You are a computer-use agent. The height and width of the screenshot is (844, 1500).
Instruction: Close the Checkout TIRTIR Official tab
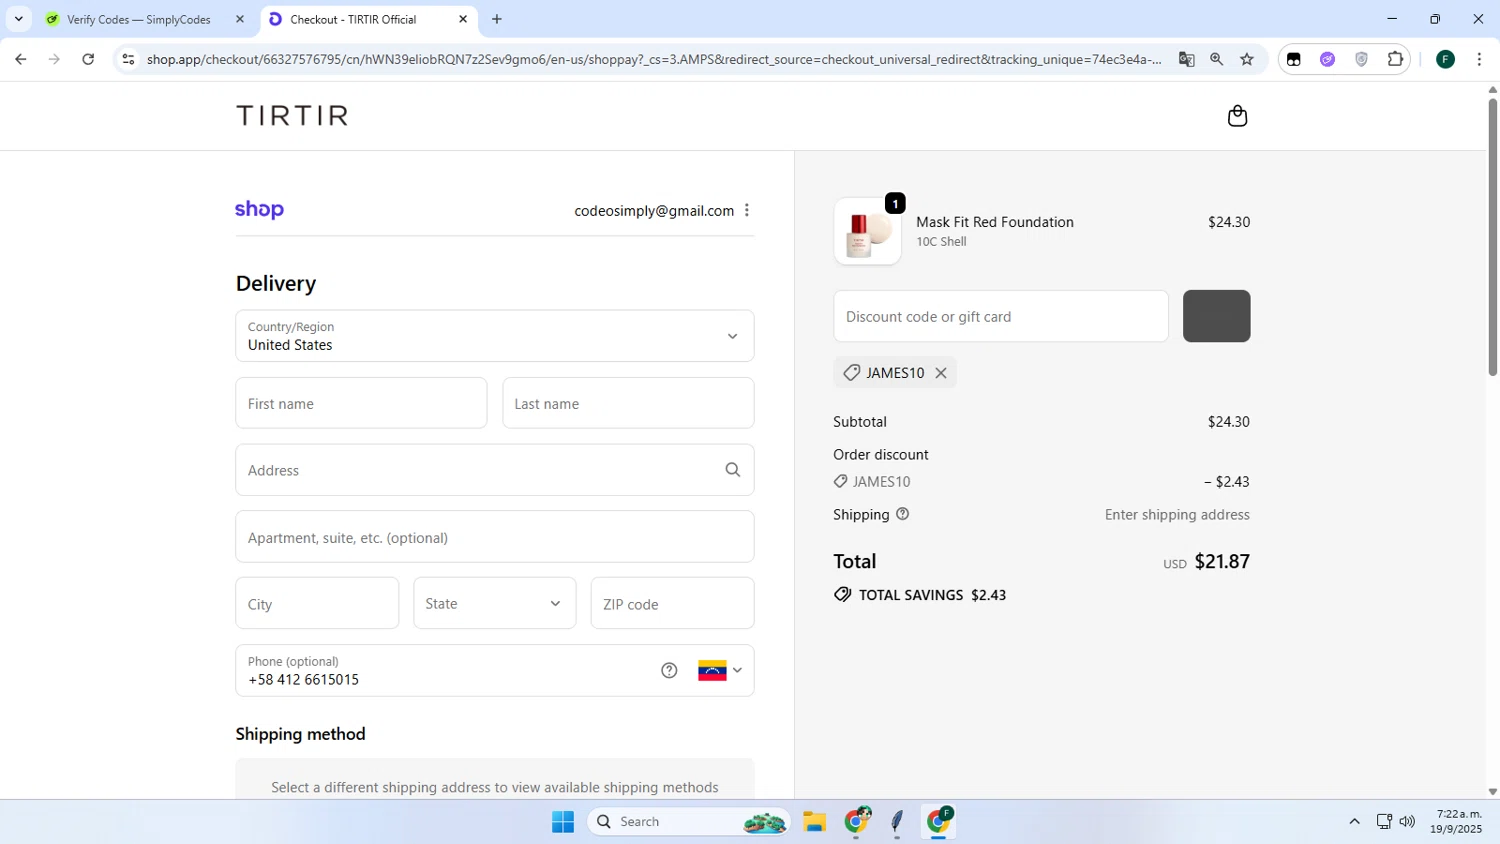(x=463, y=19)
